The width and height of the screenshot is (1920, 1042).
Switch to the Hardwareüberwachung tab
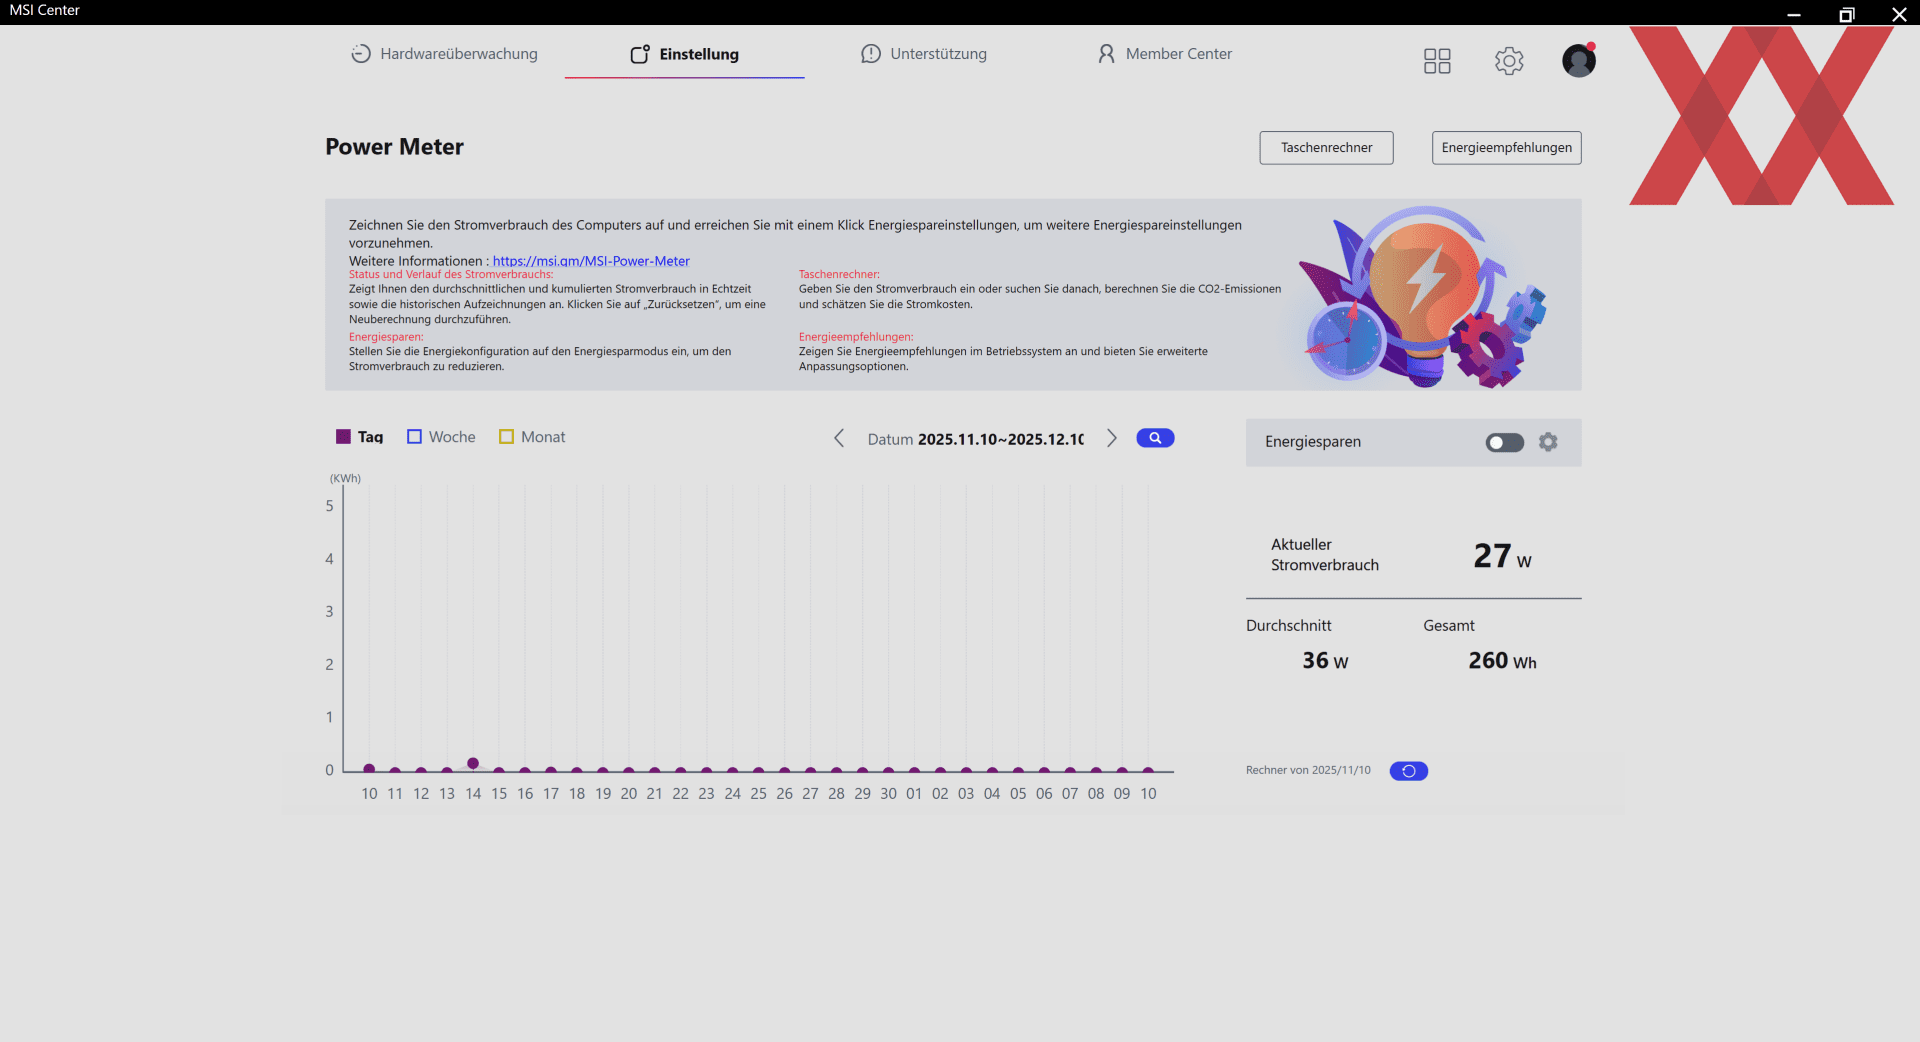444,54
